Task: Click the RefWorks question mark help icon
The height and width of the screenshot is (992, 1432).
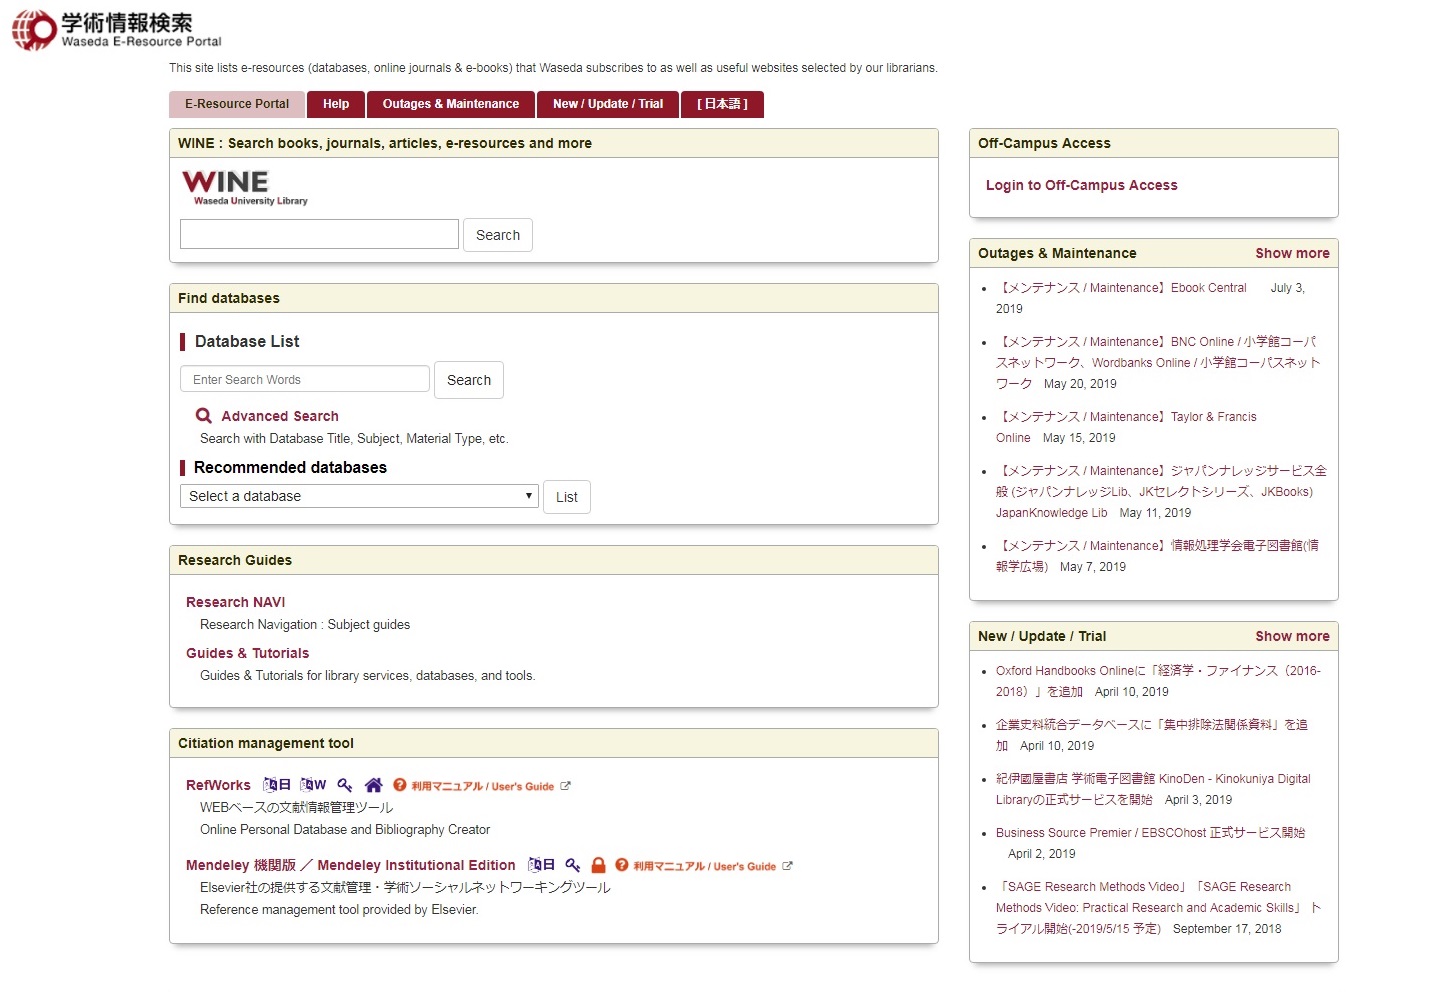Action: pos(399,785)
